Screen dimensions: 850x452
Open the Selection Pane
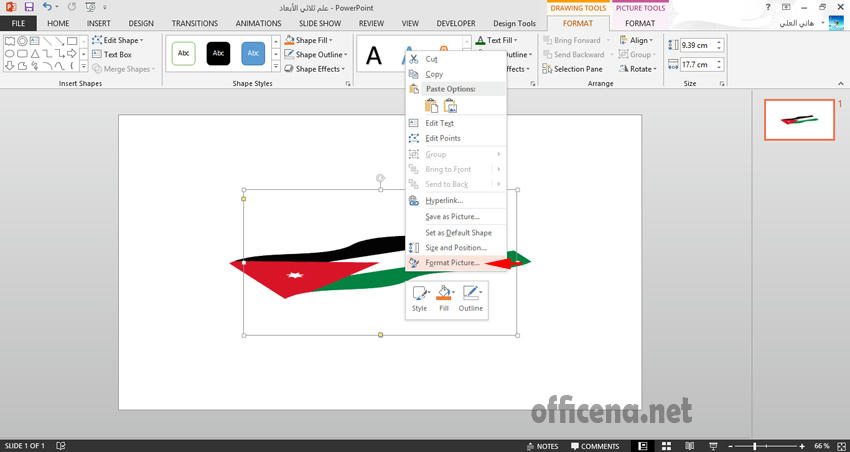coord(572,69)
